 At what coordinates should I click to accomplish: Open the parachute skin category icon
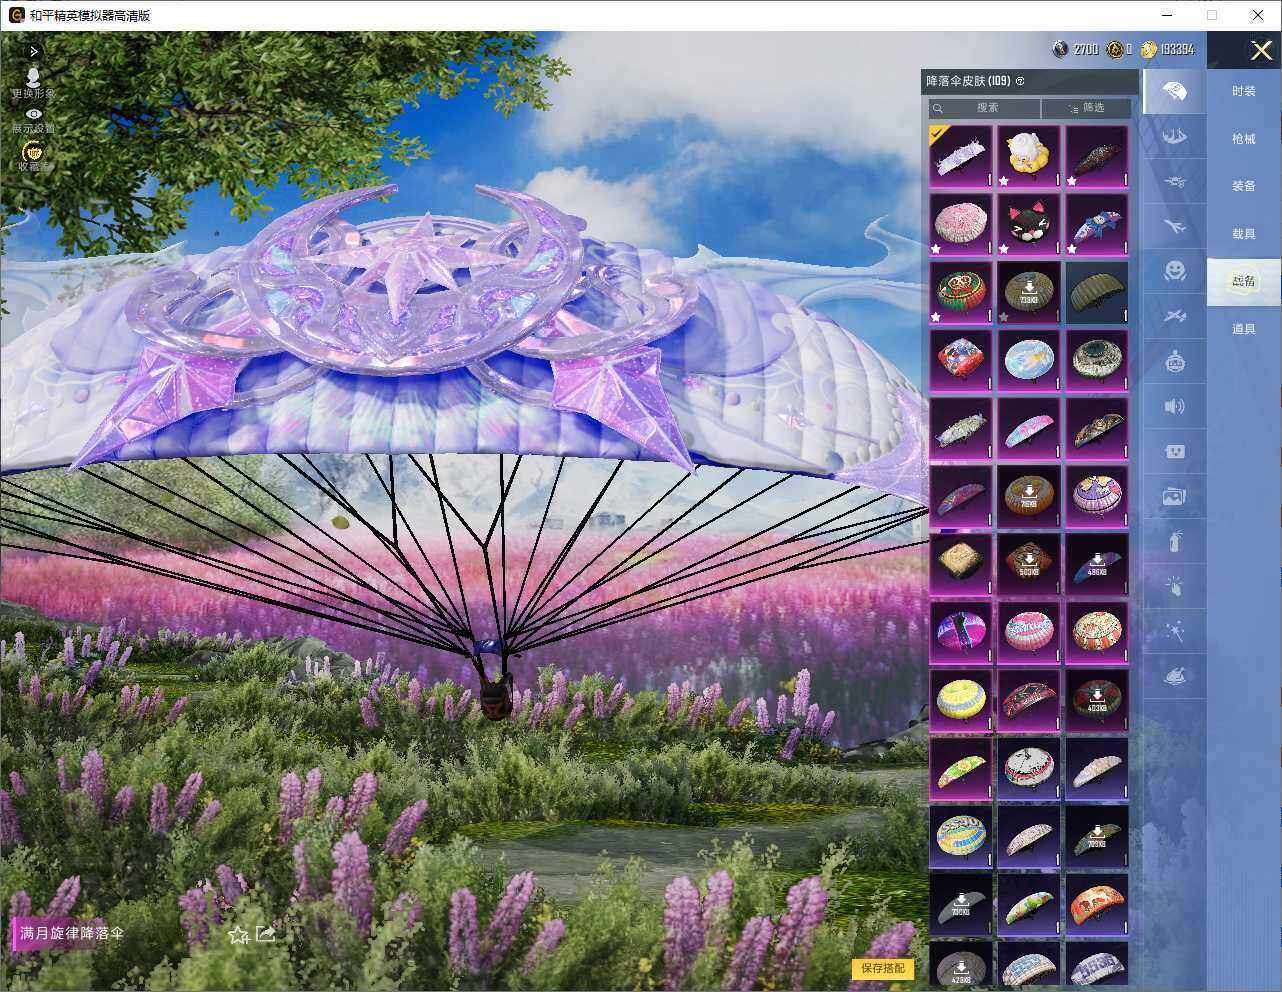click(1174, 92)
